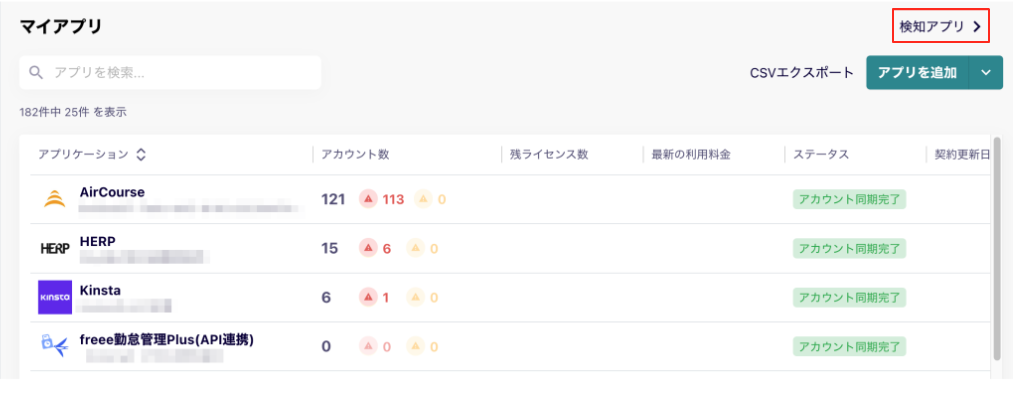Click the yellow warning icon in HERP row
1013x397 pixels.
(x=415, y=248)
